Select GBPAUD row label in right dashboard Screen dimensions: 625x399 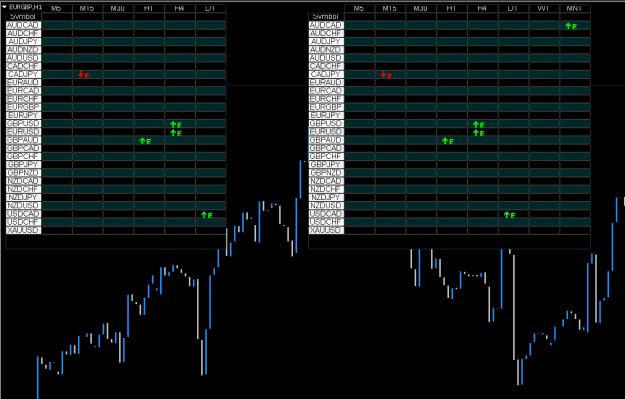coord(326,140)
